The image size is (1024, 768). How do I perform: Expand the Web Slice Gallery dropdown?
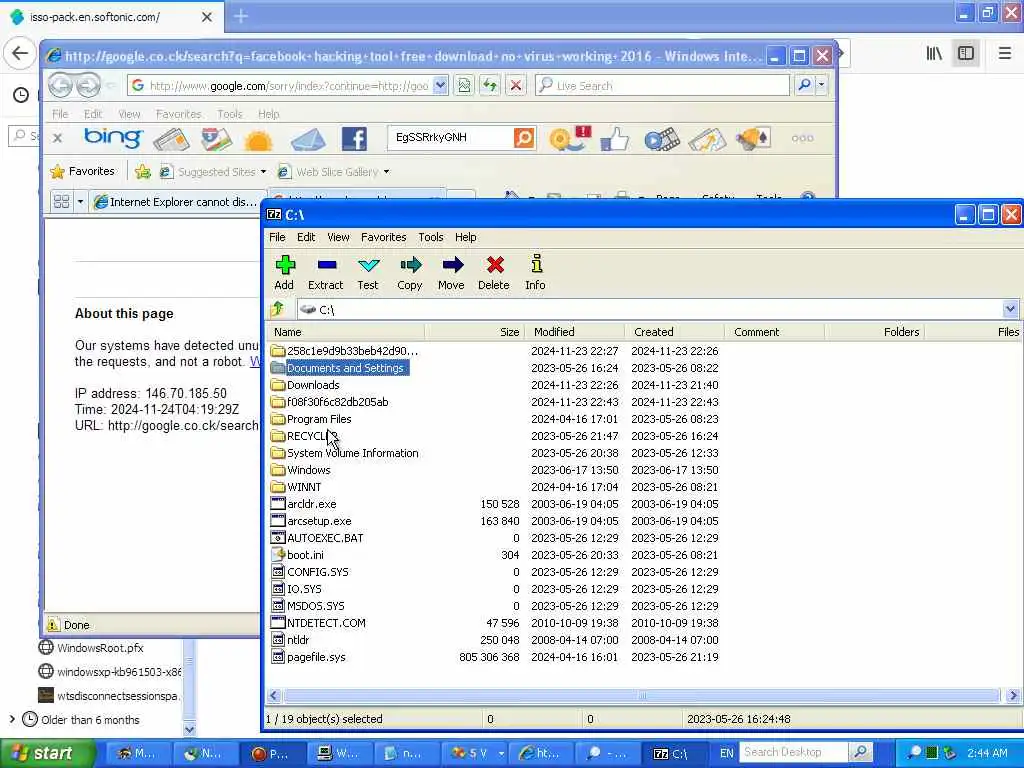pyautogui.click(x=387, y=172)
